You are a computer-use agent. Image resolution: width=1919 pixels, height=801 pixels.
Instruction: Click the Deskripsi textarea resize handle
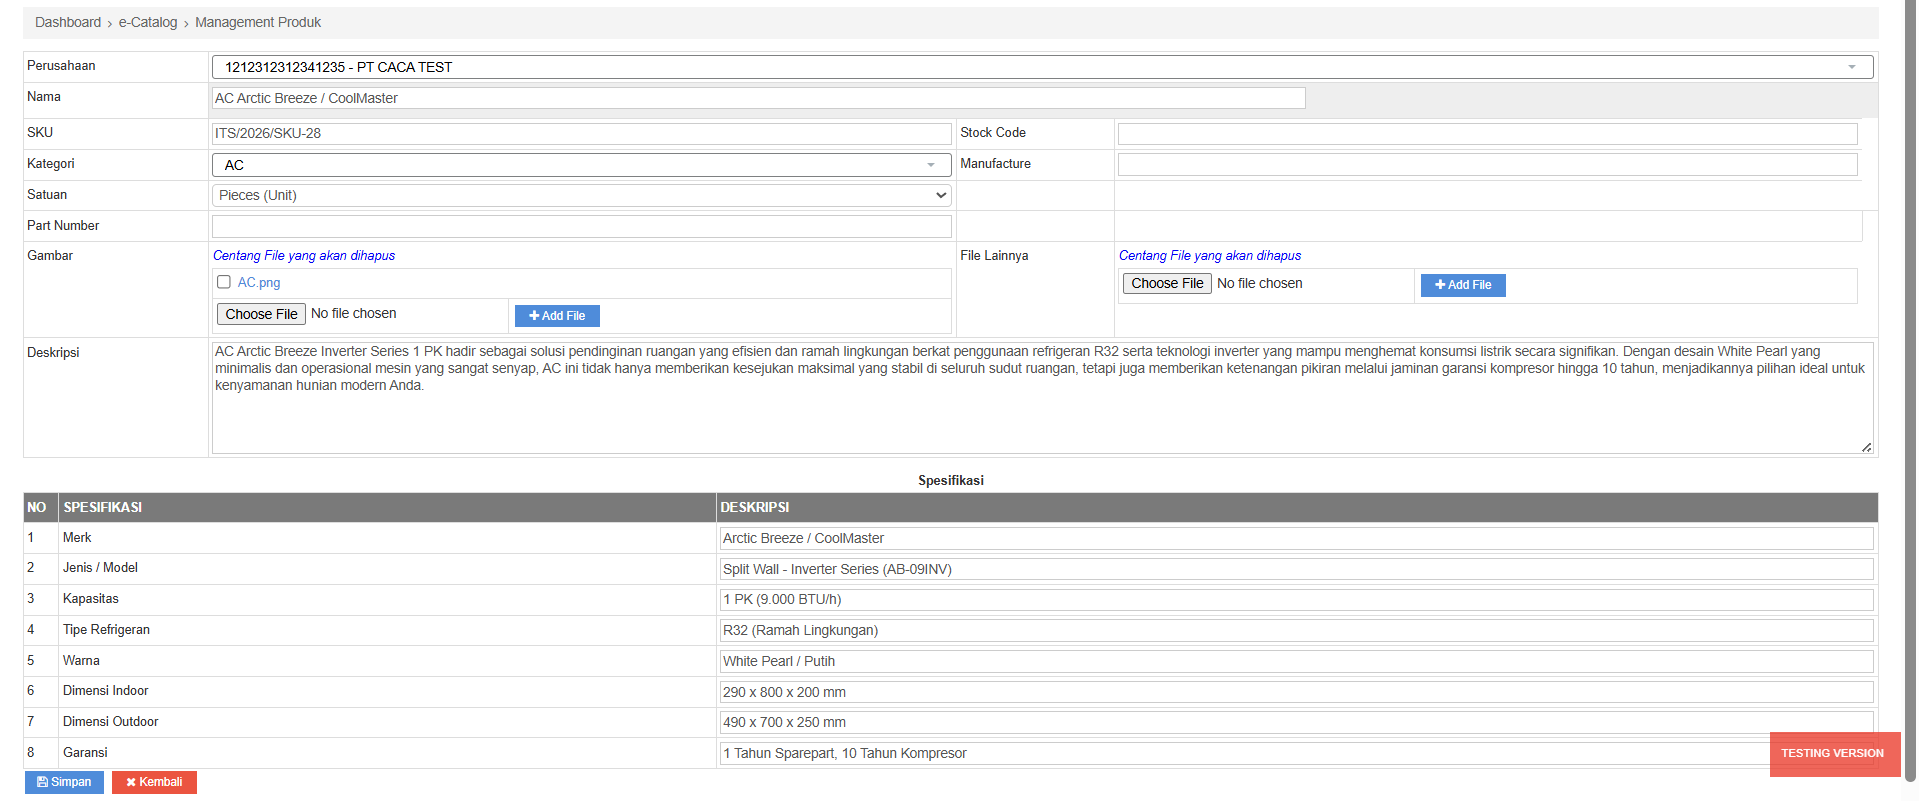1866,447
